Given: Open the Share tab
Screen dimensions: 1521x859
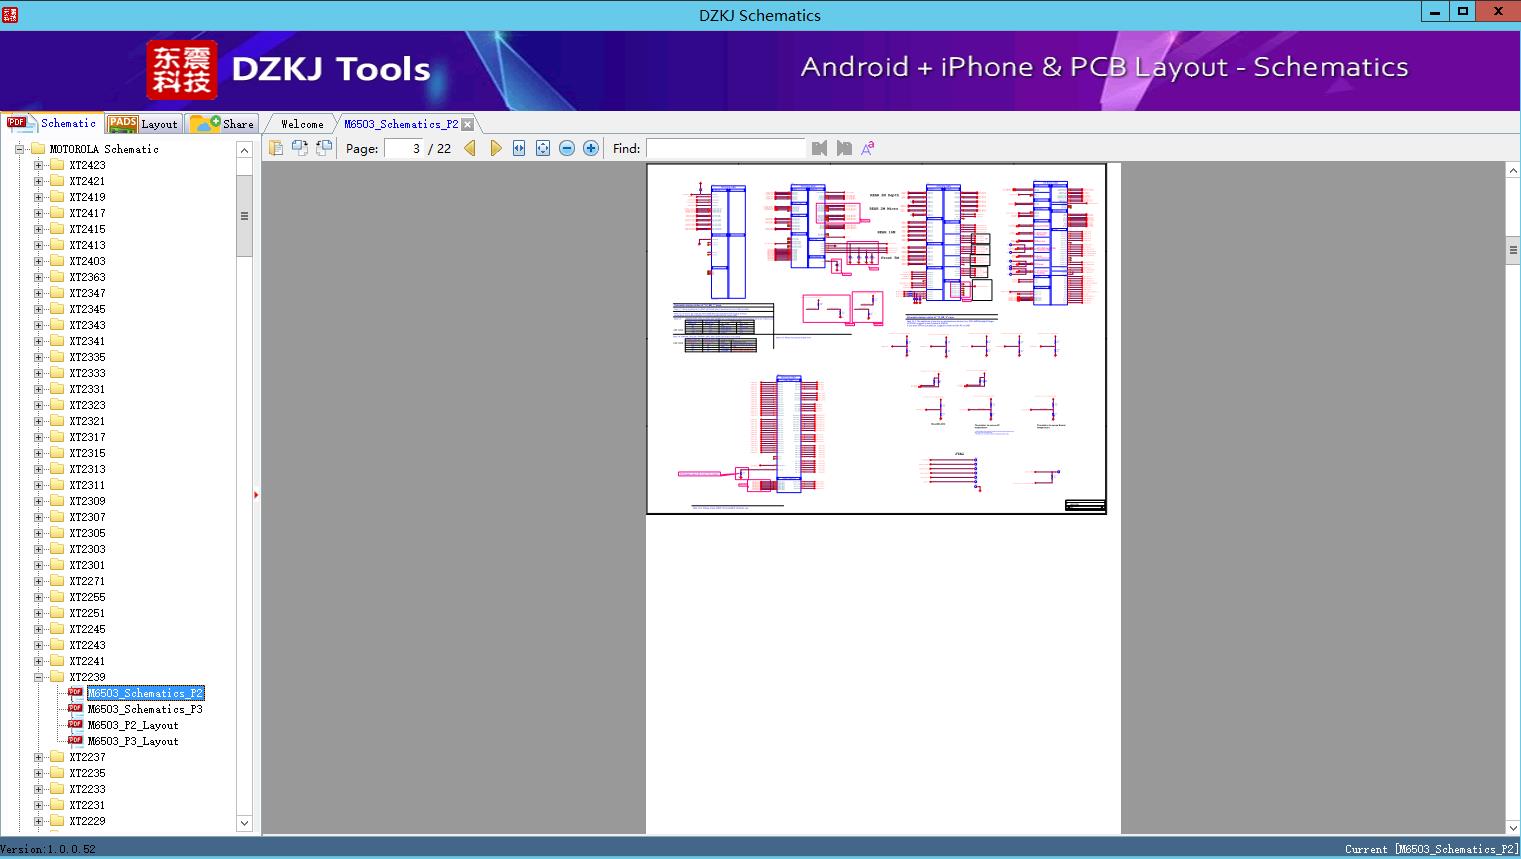Looking at the screenshot, I should (x=222, y=124).
